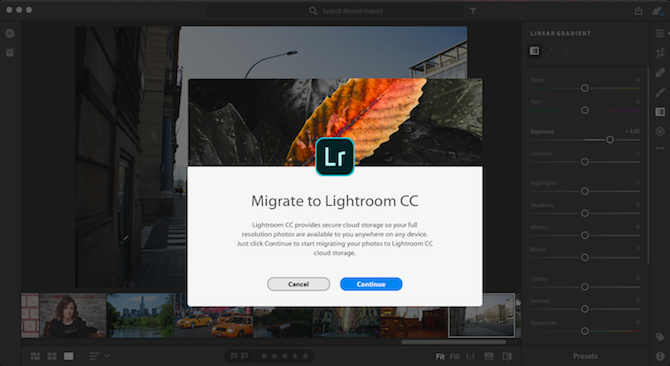670x366 pixels.
Task: Click the Highlights slider handle
Action: point(585,191)
